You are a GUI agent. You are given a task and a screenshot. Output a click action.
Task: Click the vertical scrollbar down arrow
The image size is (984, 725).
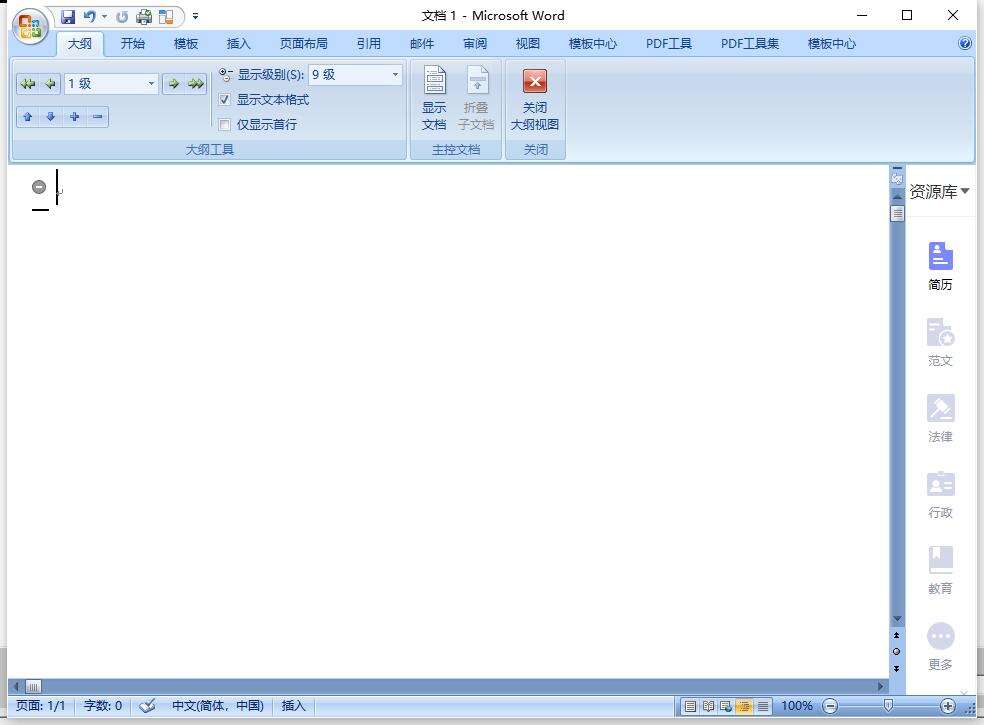click(897, 618)
